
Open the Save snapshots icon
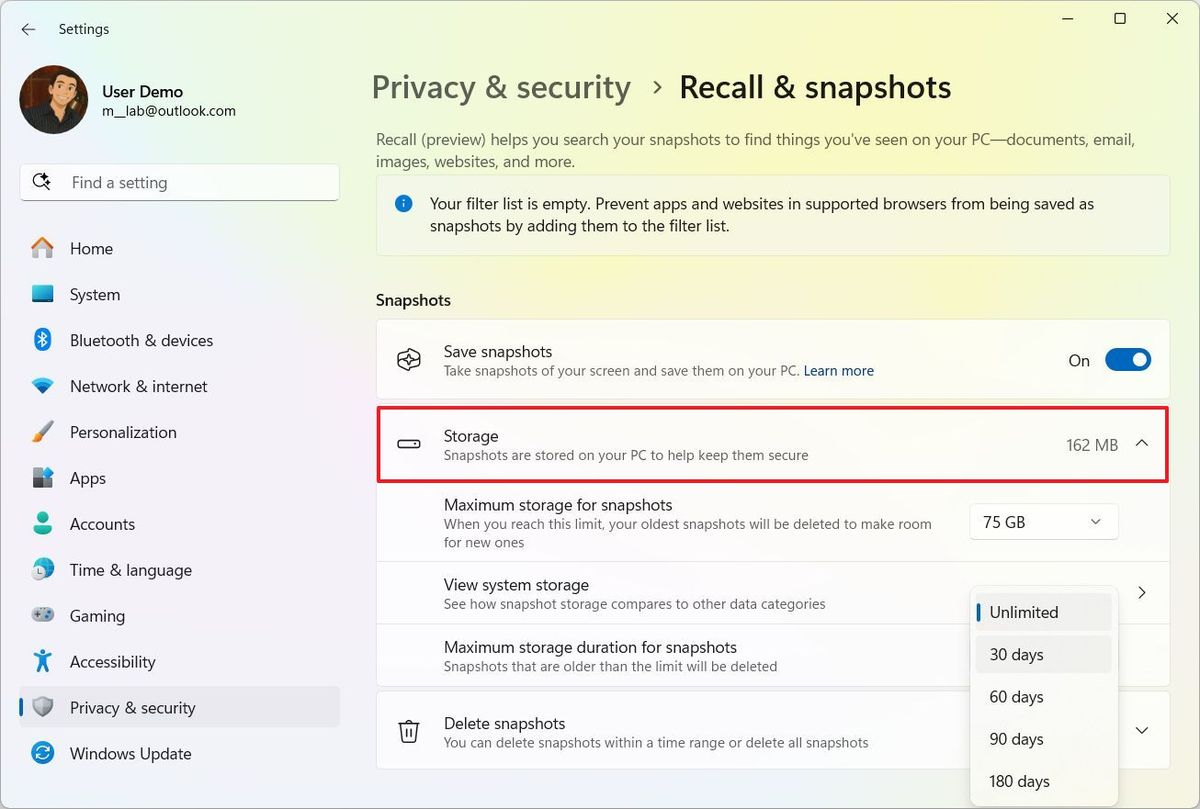point(408,359)
